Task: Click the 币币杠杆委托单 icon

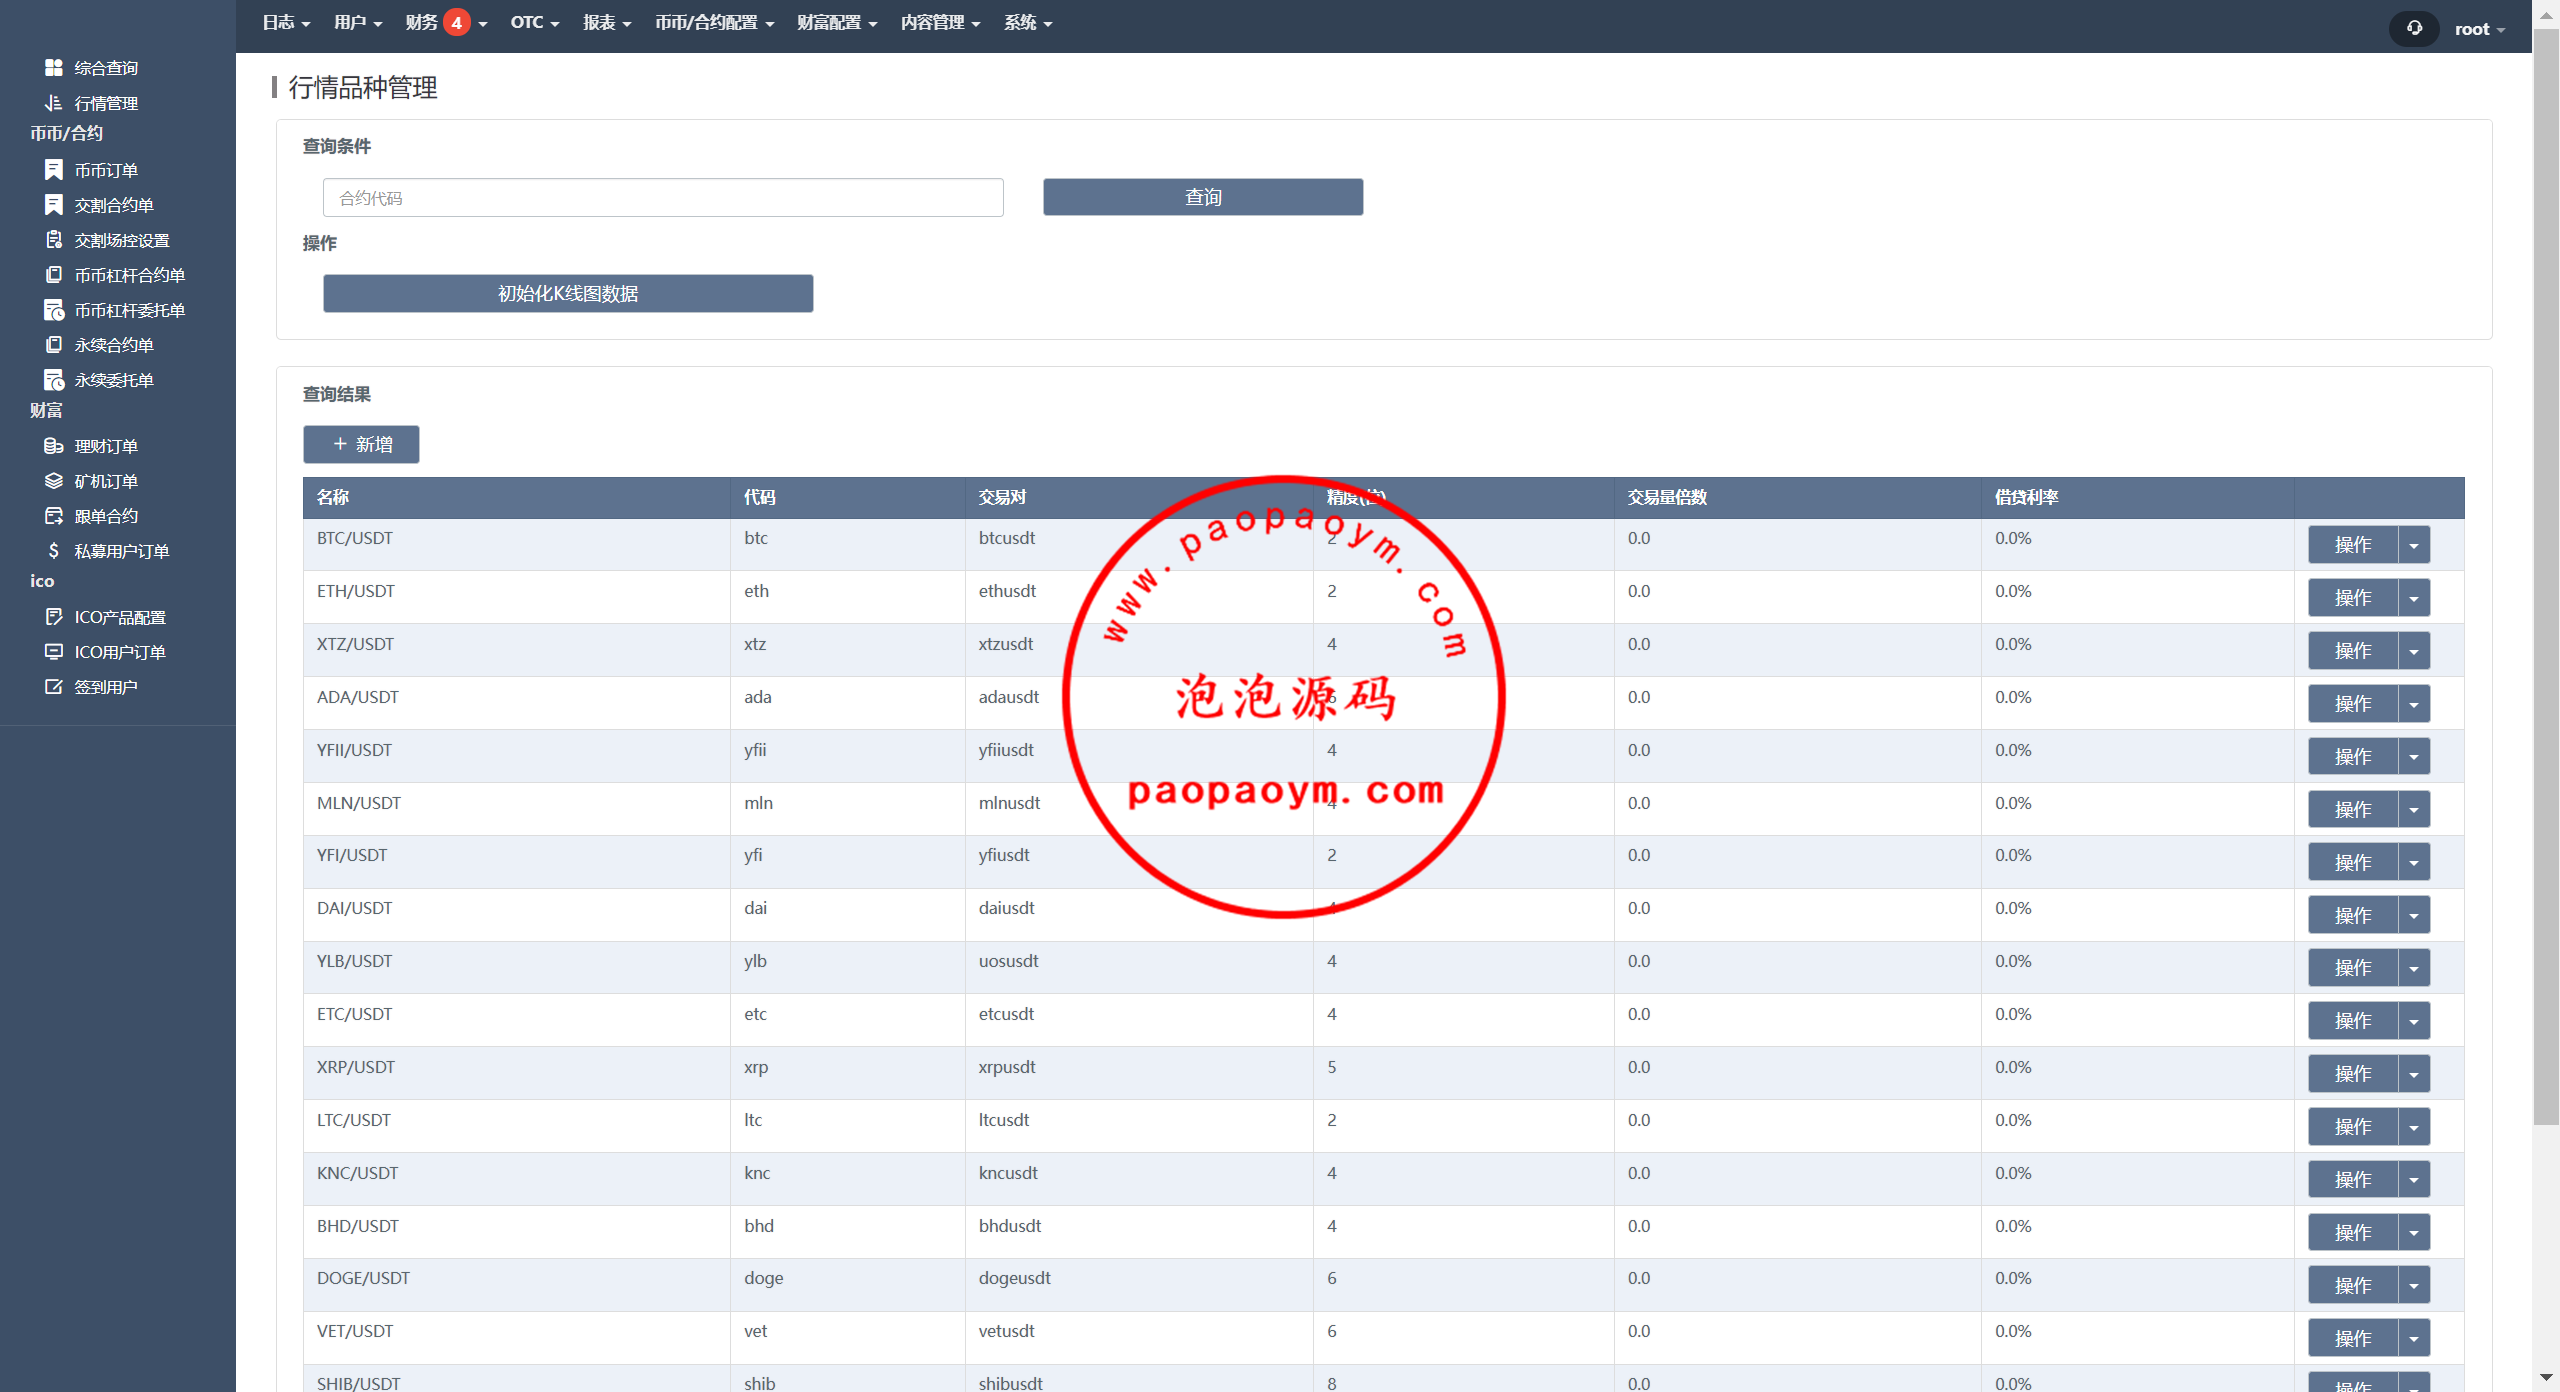Action: (54, 310)
